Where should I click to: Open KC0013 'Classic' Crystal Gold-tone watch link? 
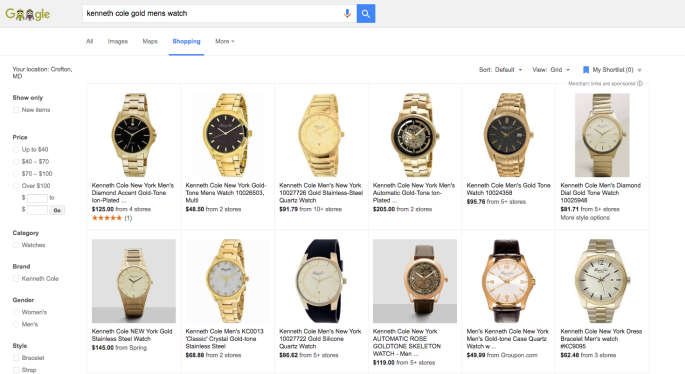[x=225, y=339]
